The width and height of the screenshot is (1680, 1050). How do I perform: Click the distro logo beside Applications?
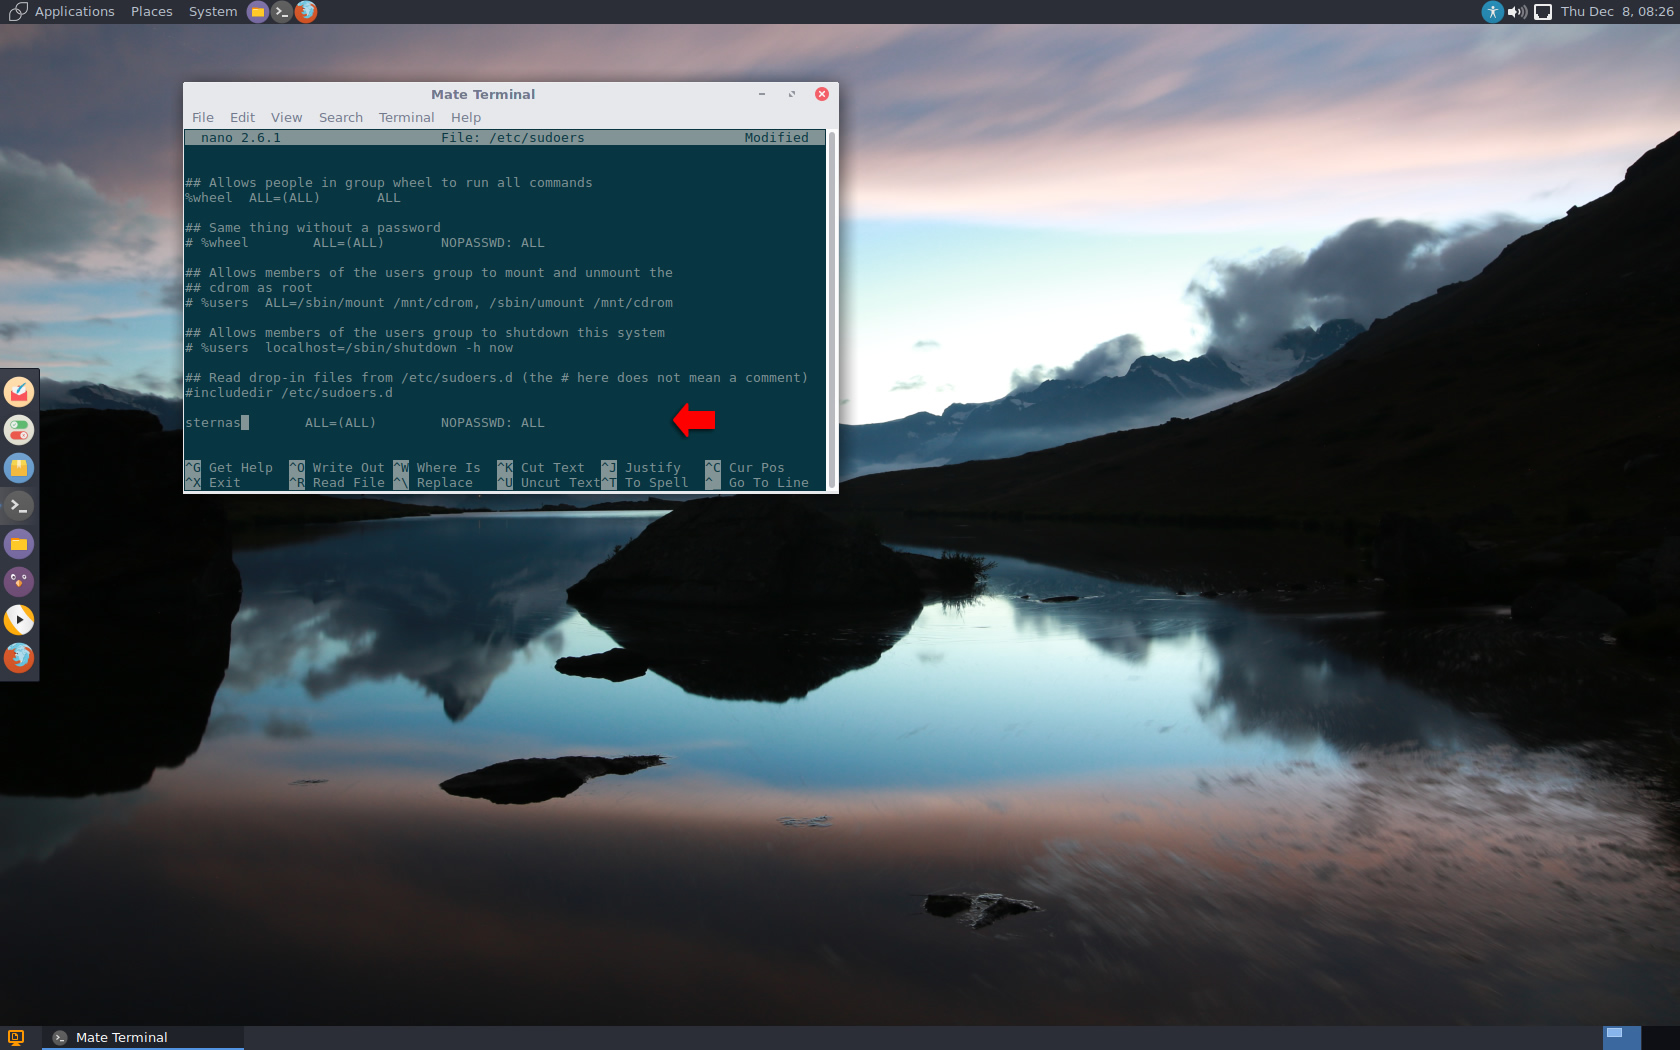coord(18,12)
